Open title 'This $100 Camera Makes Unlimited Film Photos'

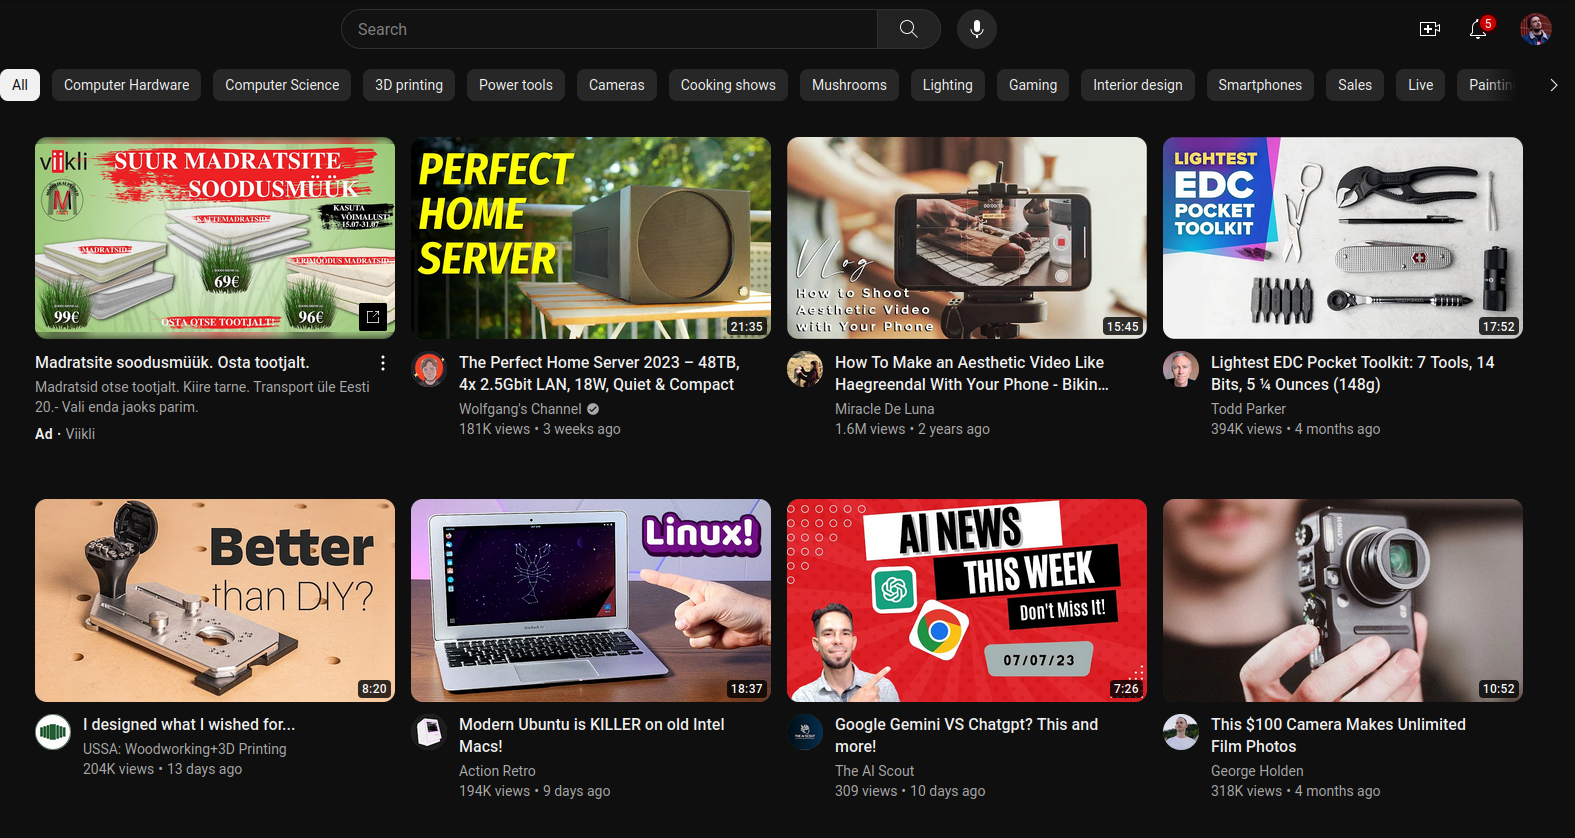1338,735
